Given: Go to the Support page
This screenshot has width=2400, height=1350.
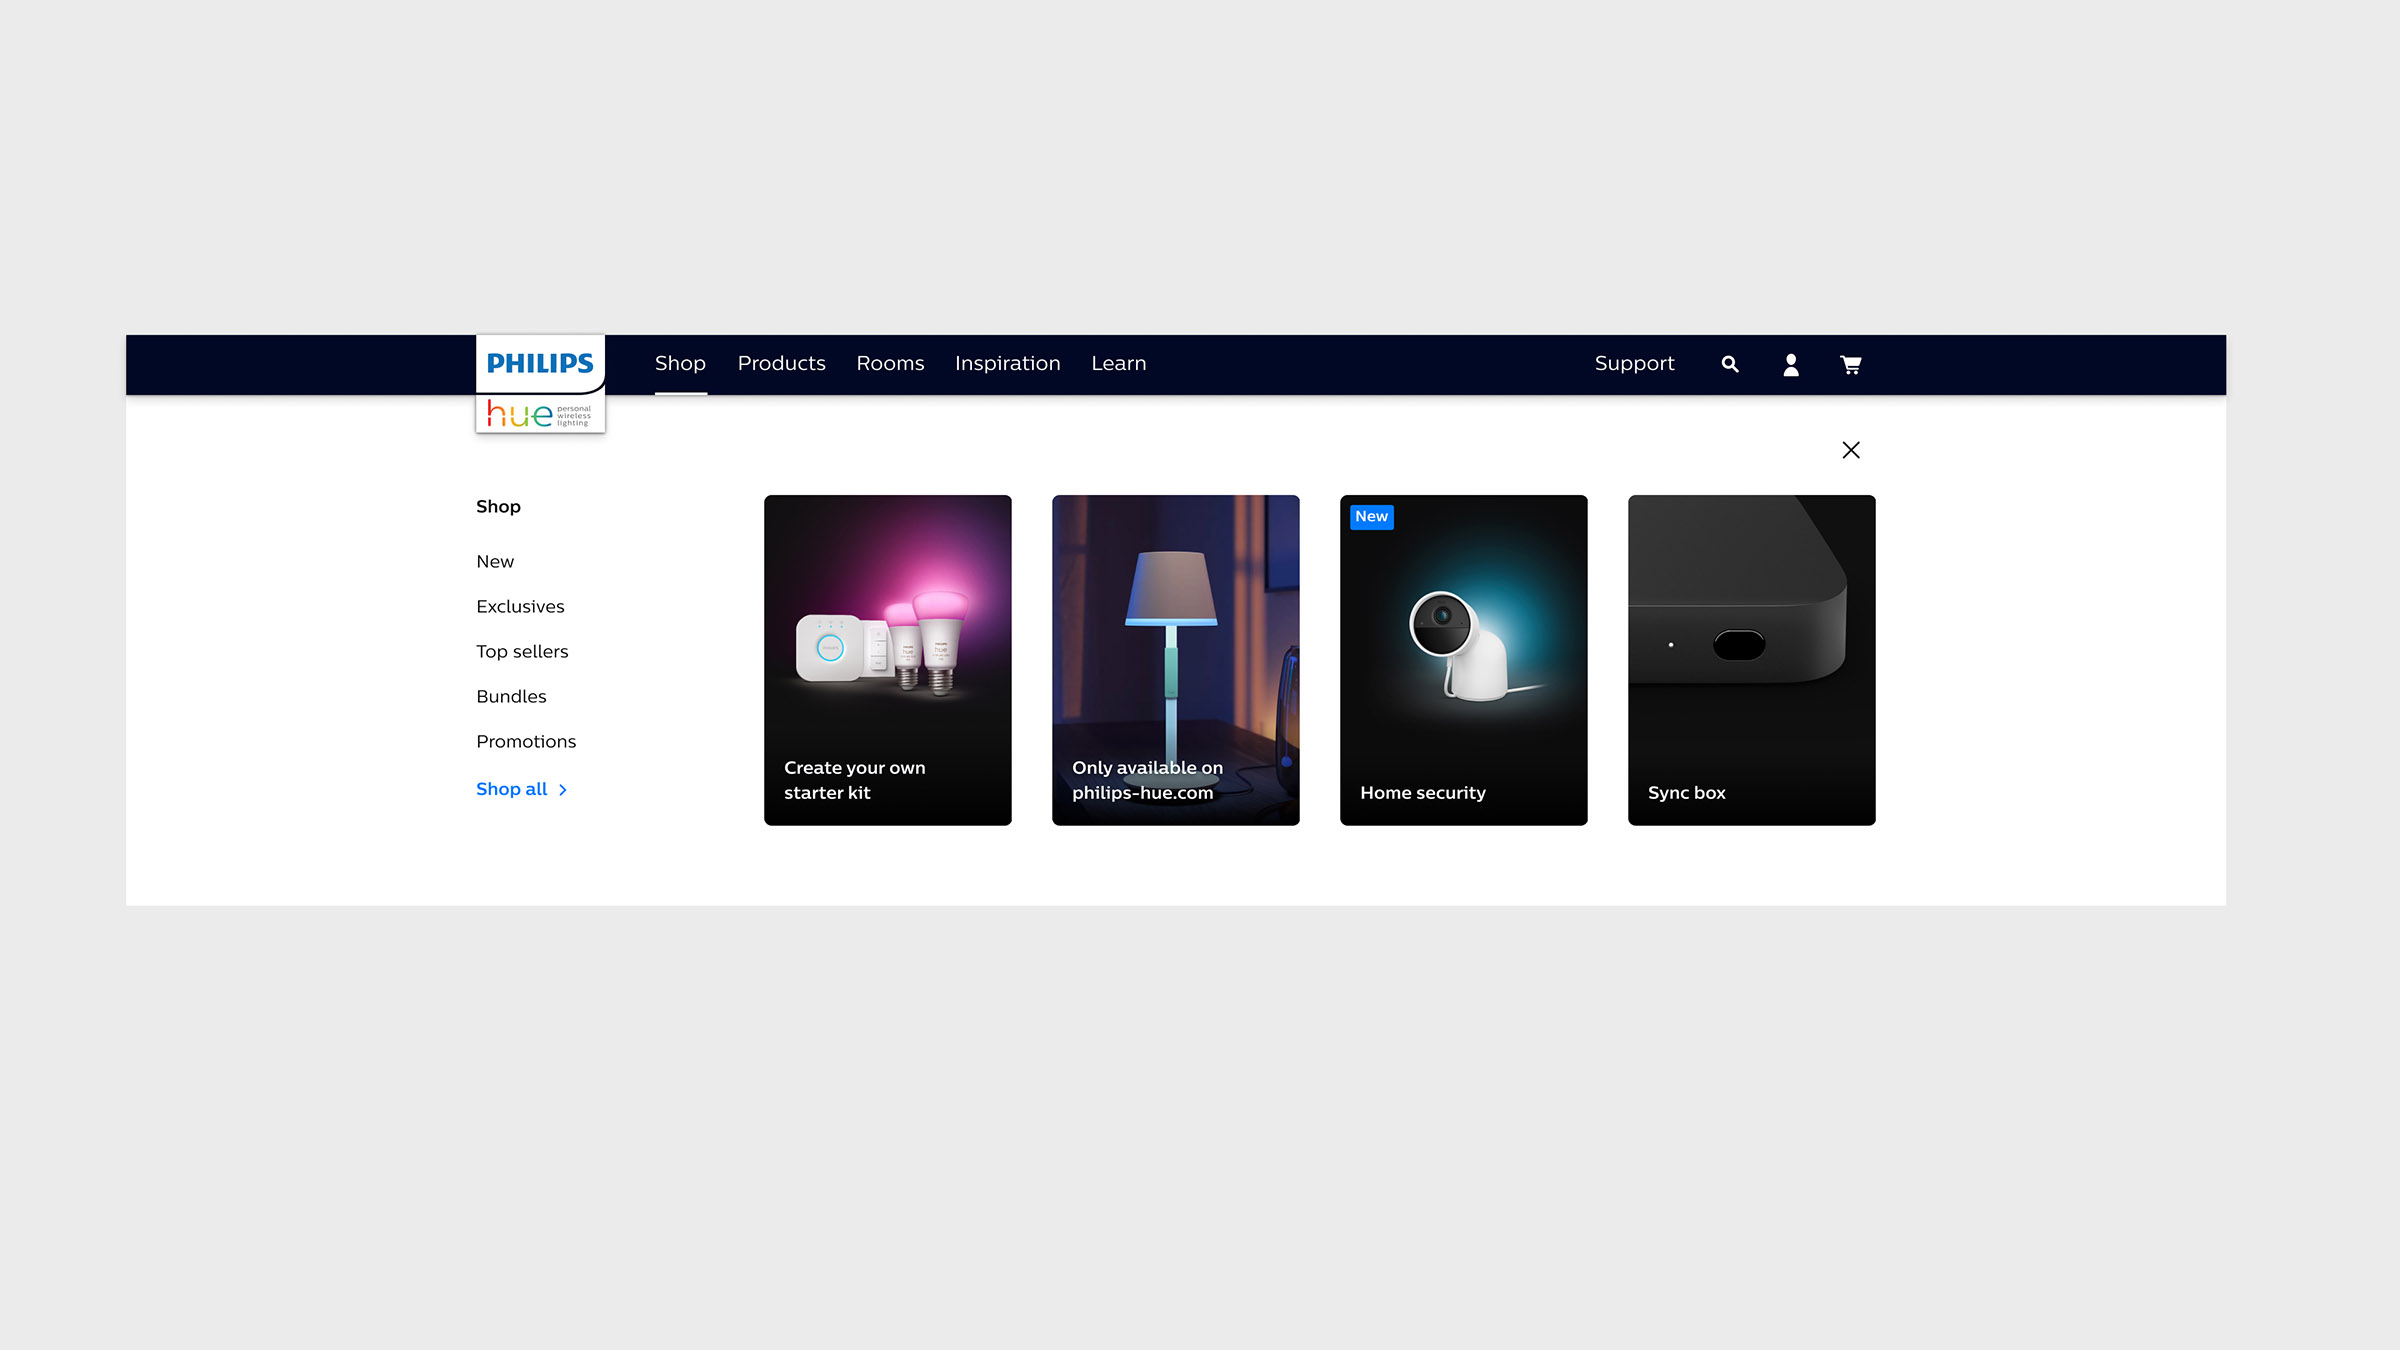Looking at the screenshot, I should [x=1634, y=363].
